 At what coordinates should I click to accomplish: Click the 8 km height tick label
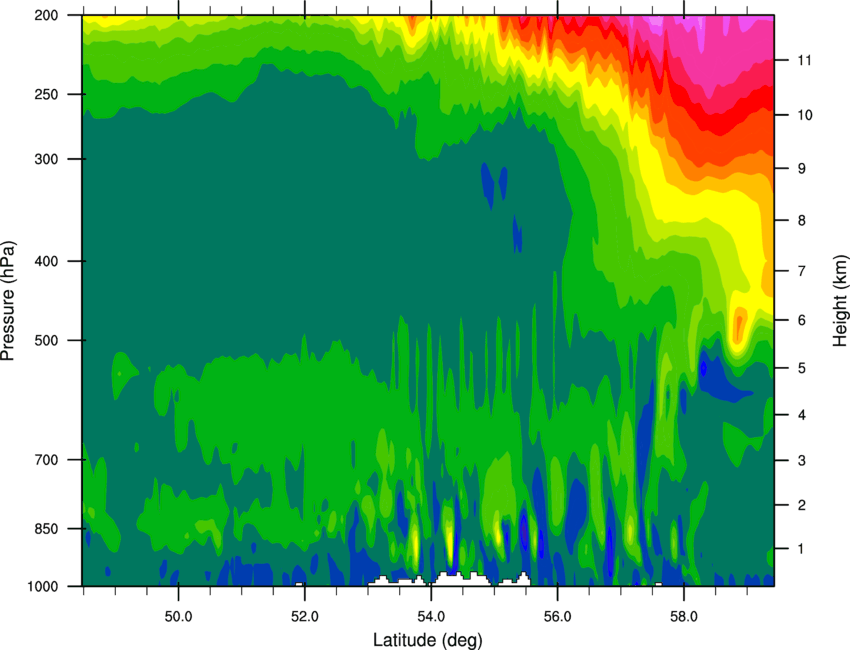[x=801, y=220]
